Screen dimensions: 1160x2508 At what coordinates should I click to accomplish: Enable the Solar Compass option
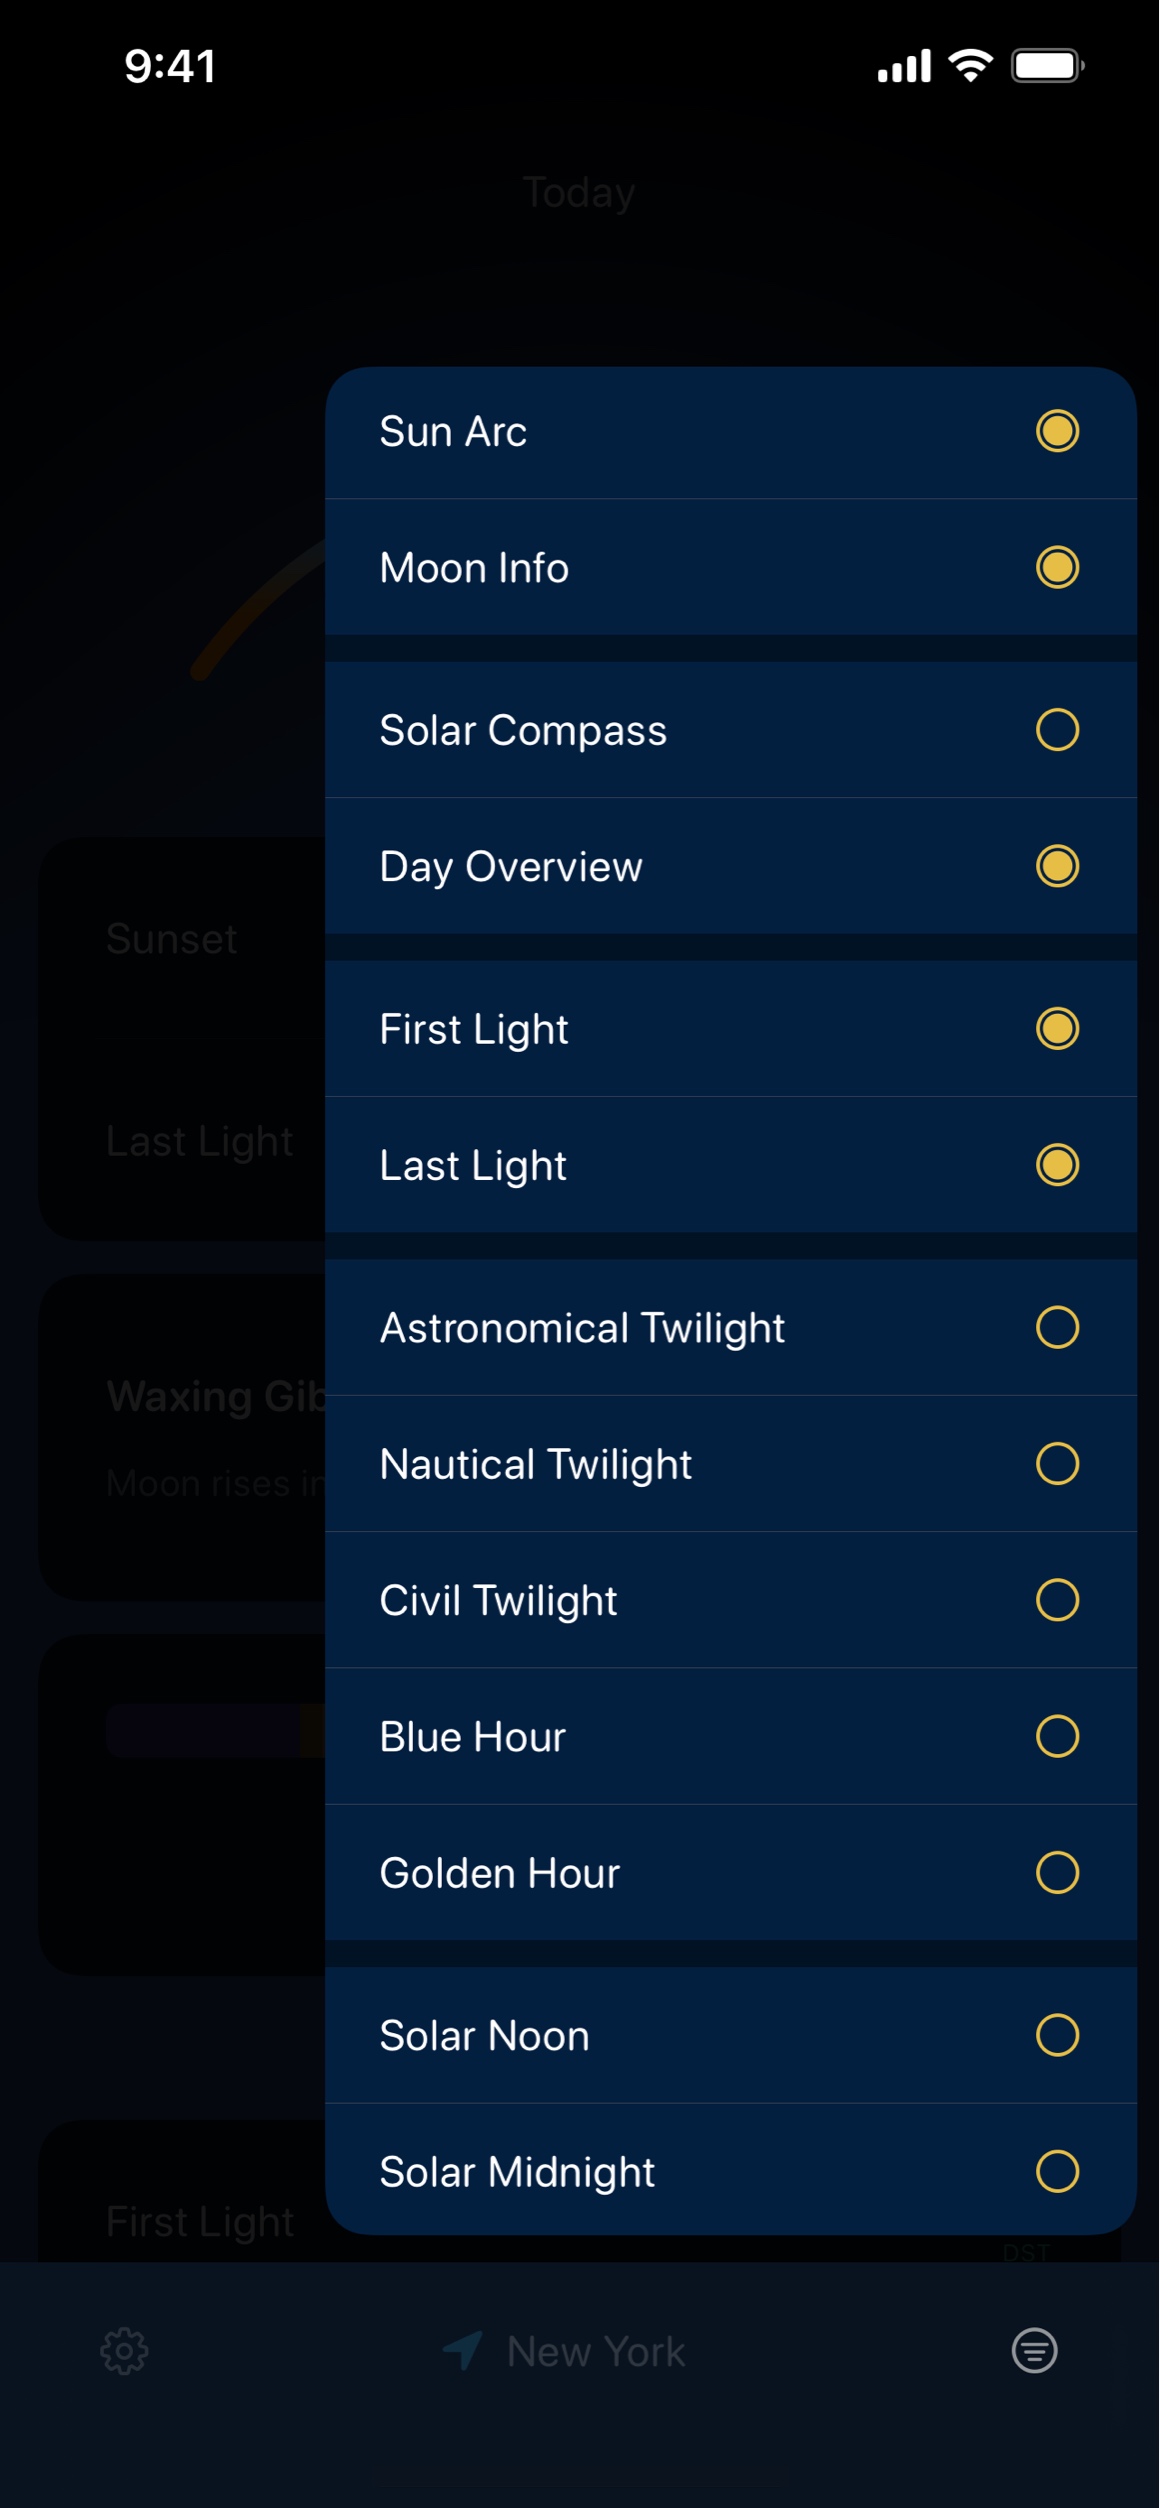1057,730
